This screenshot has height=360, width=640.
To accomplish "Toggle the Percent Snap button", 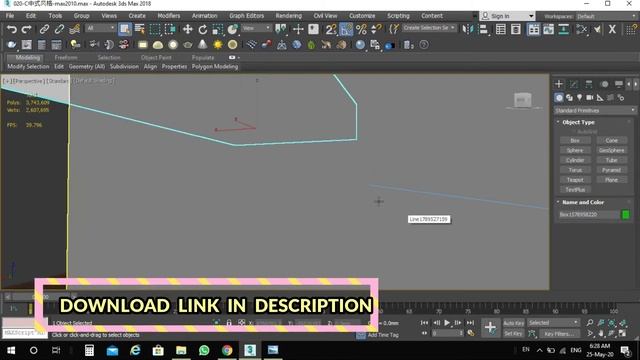I will point(361,29).
